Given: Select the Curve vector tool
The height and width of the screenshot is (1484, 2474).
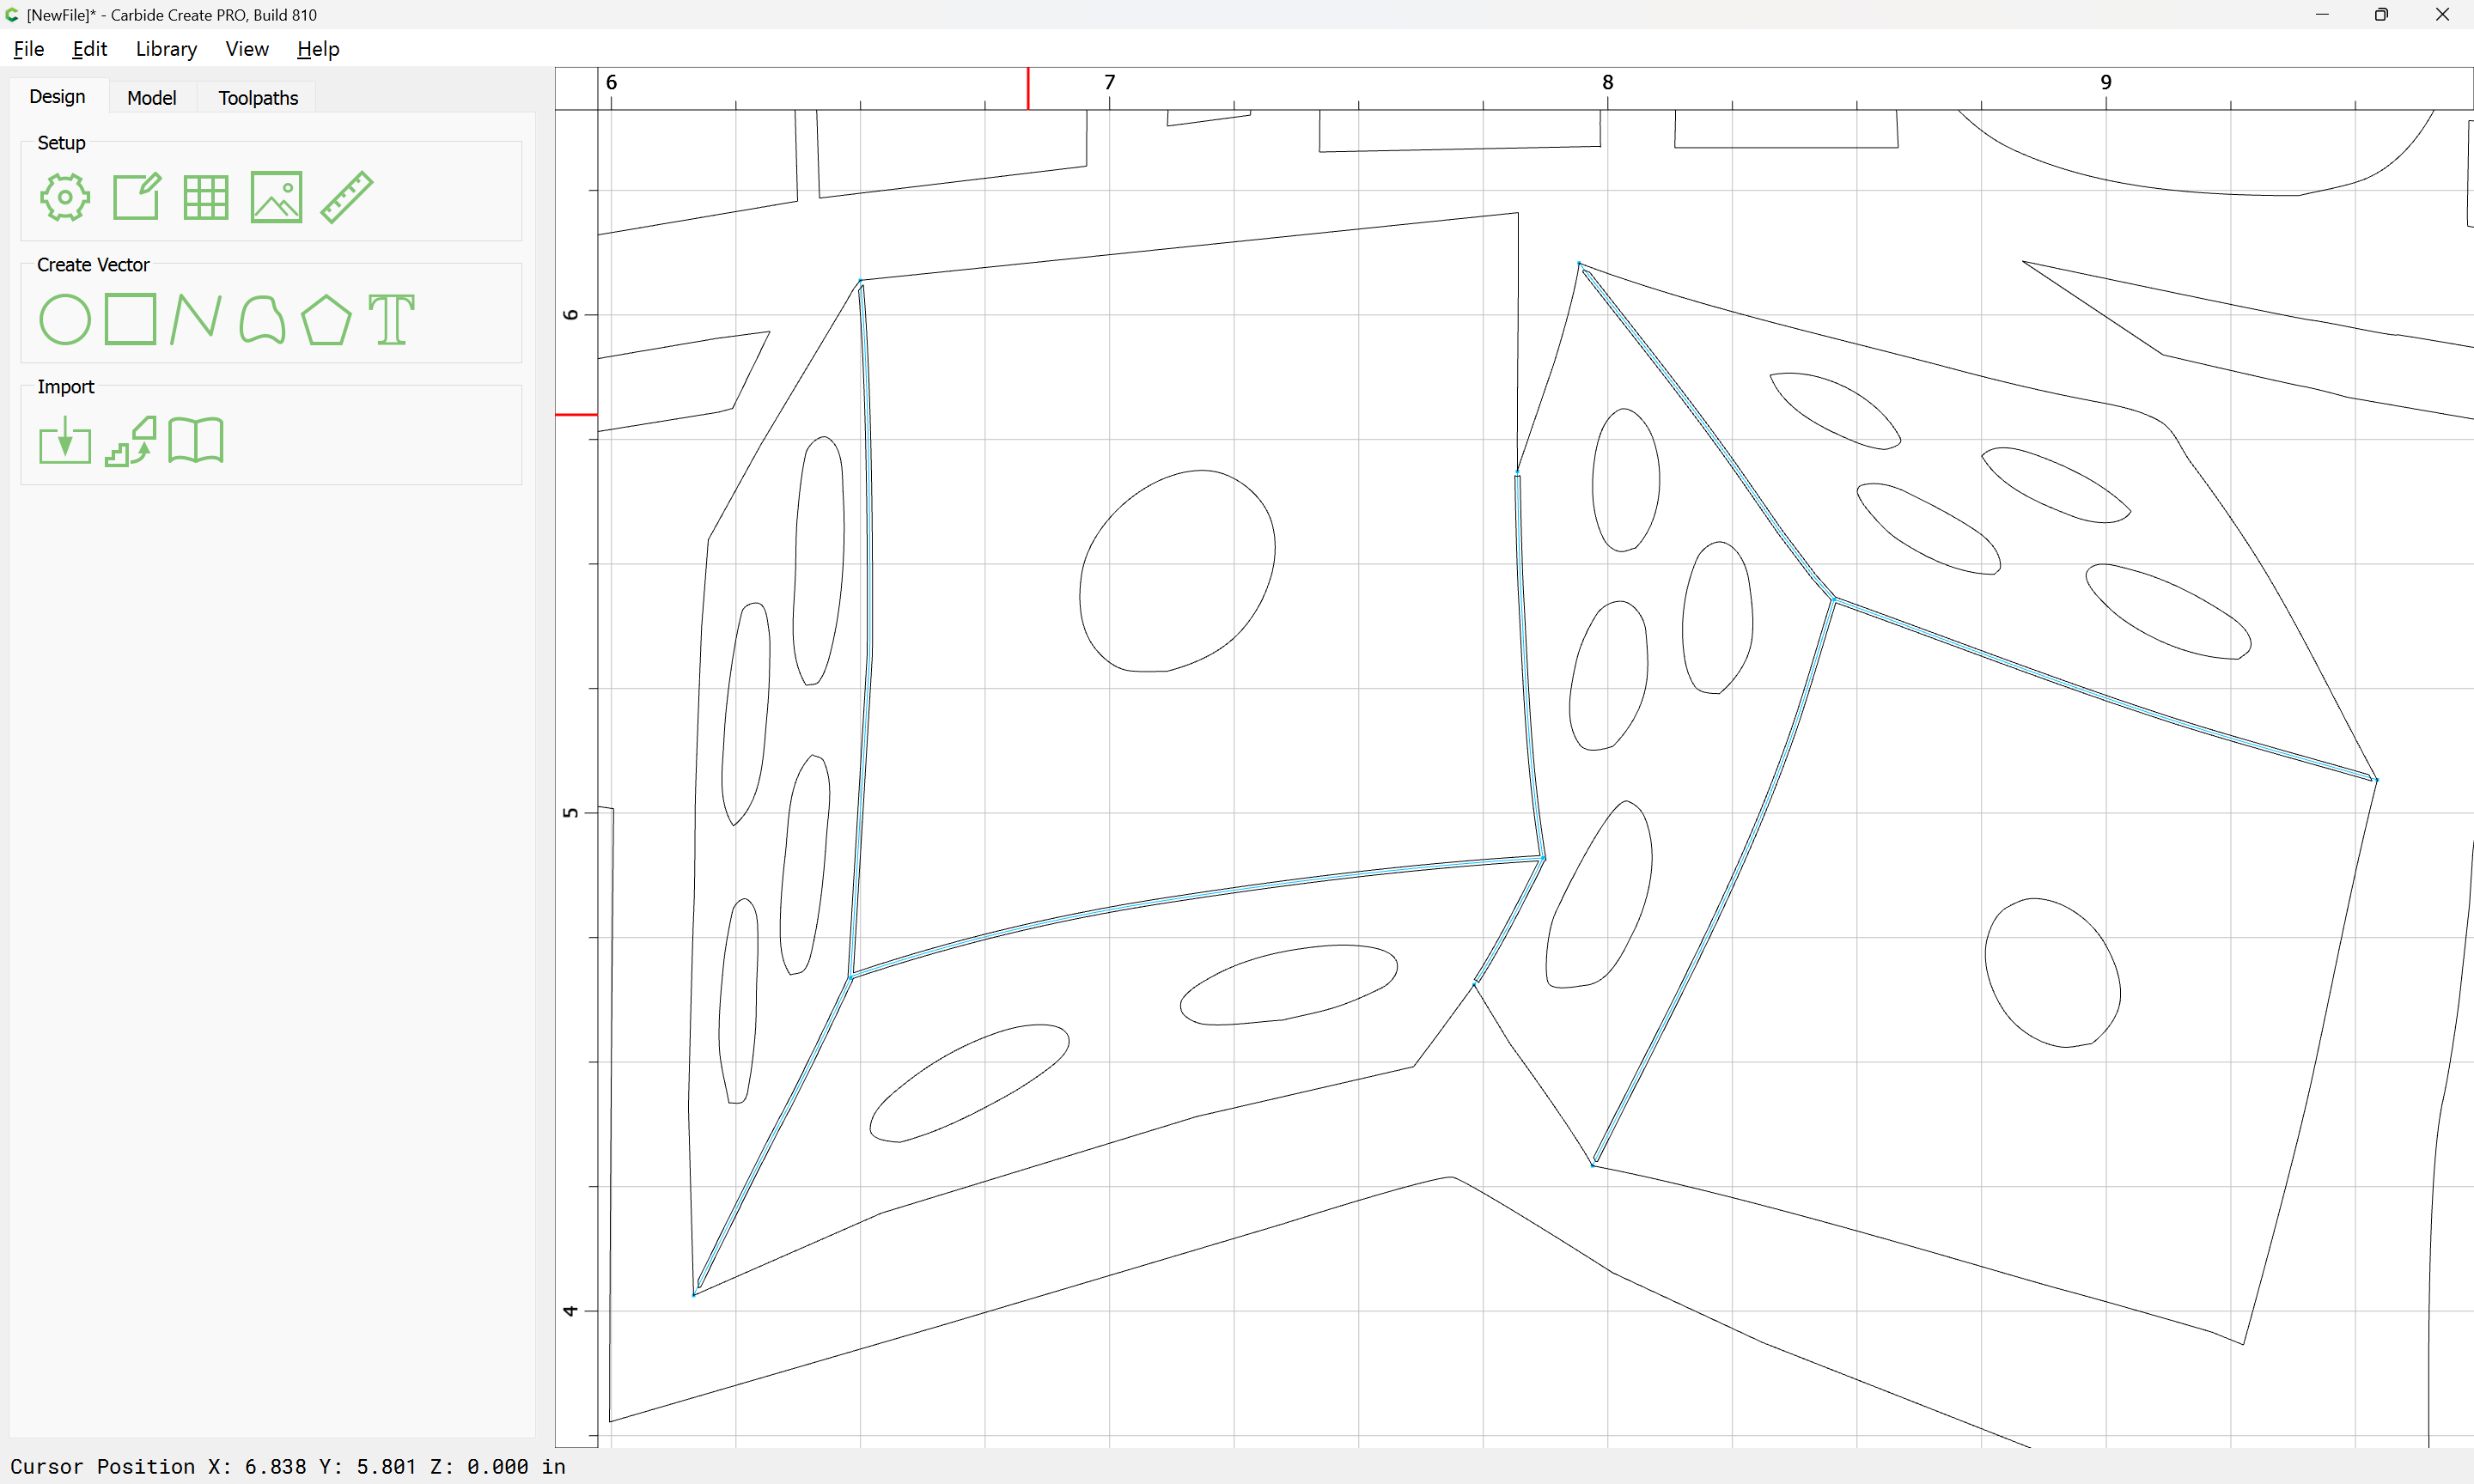Looking at the screenshot, I should (x=262, y=319).
